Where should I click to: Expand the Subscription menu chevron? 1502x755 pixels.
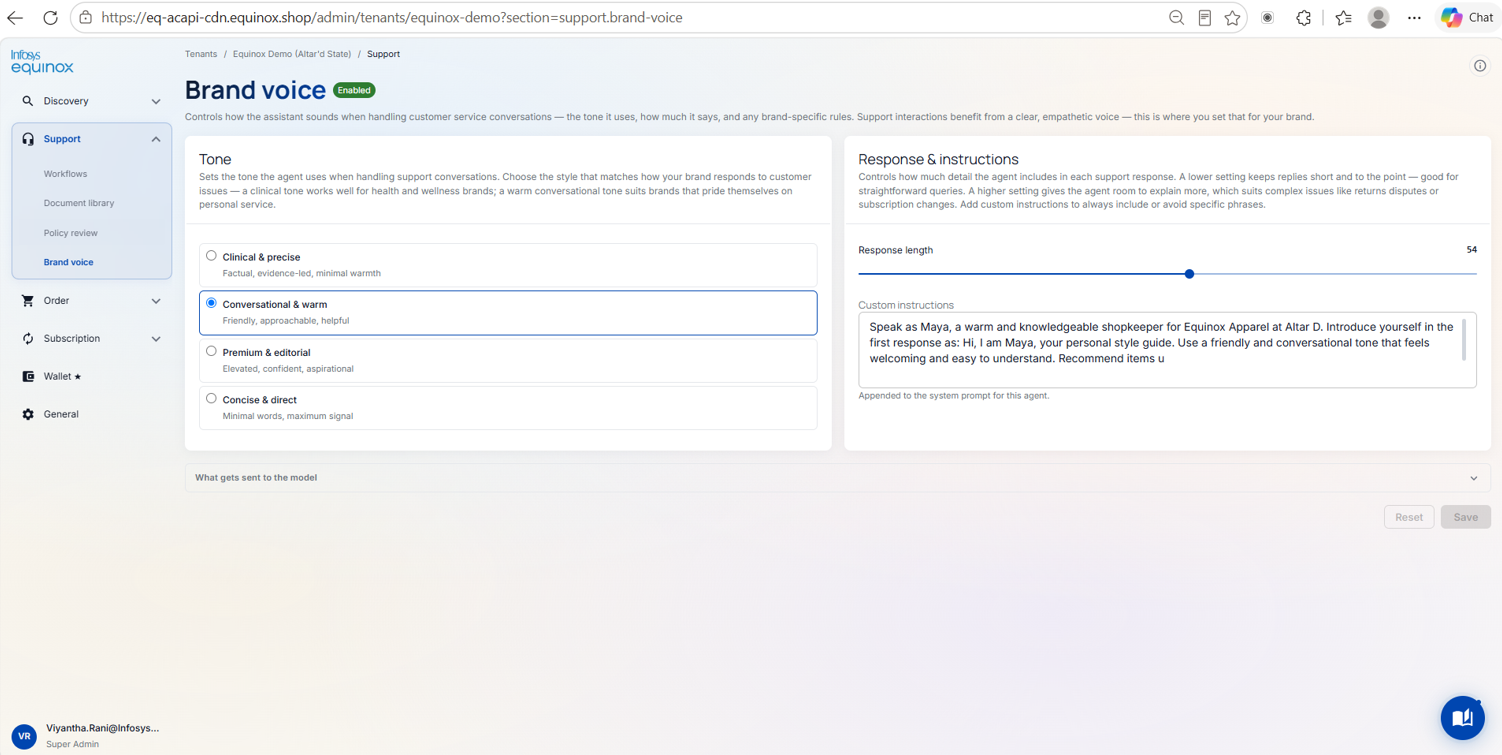(156, 339)
